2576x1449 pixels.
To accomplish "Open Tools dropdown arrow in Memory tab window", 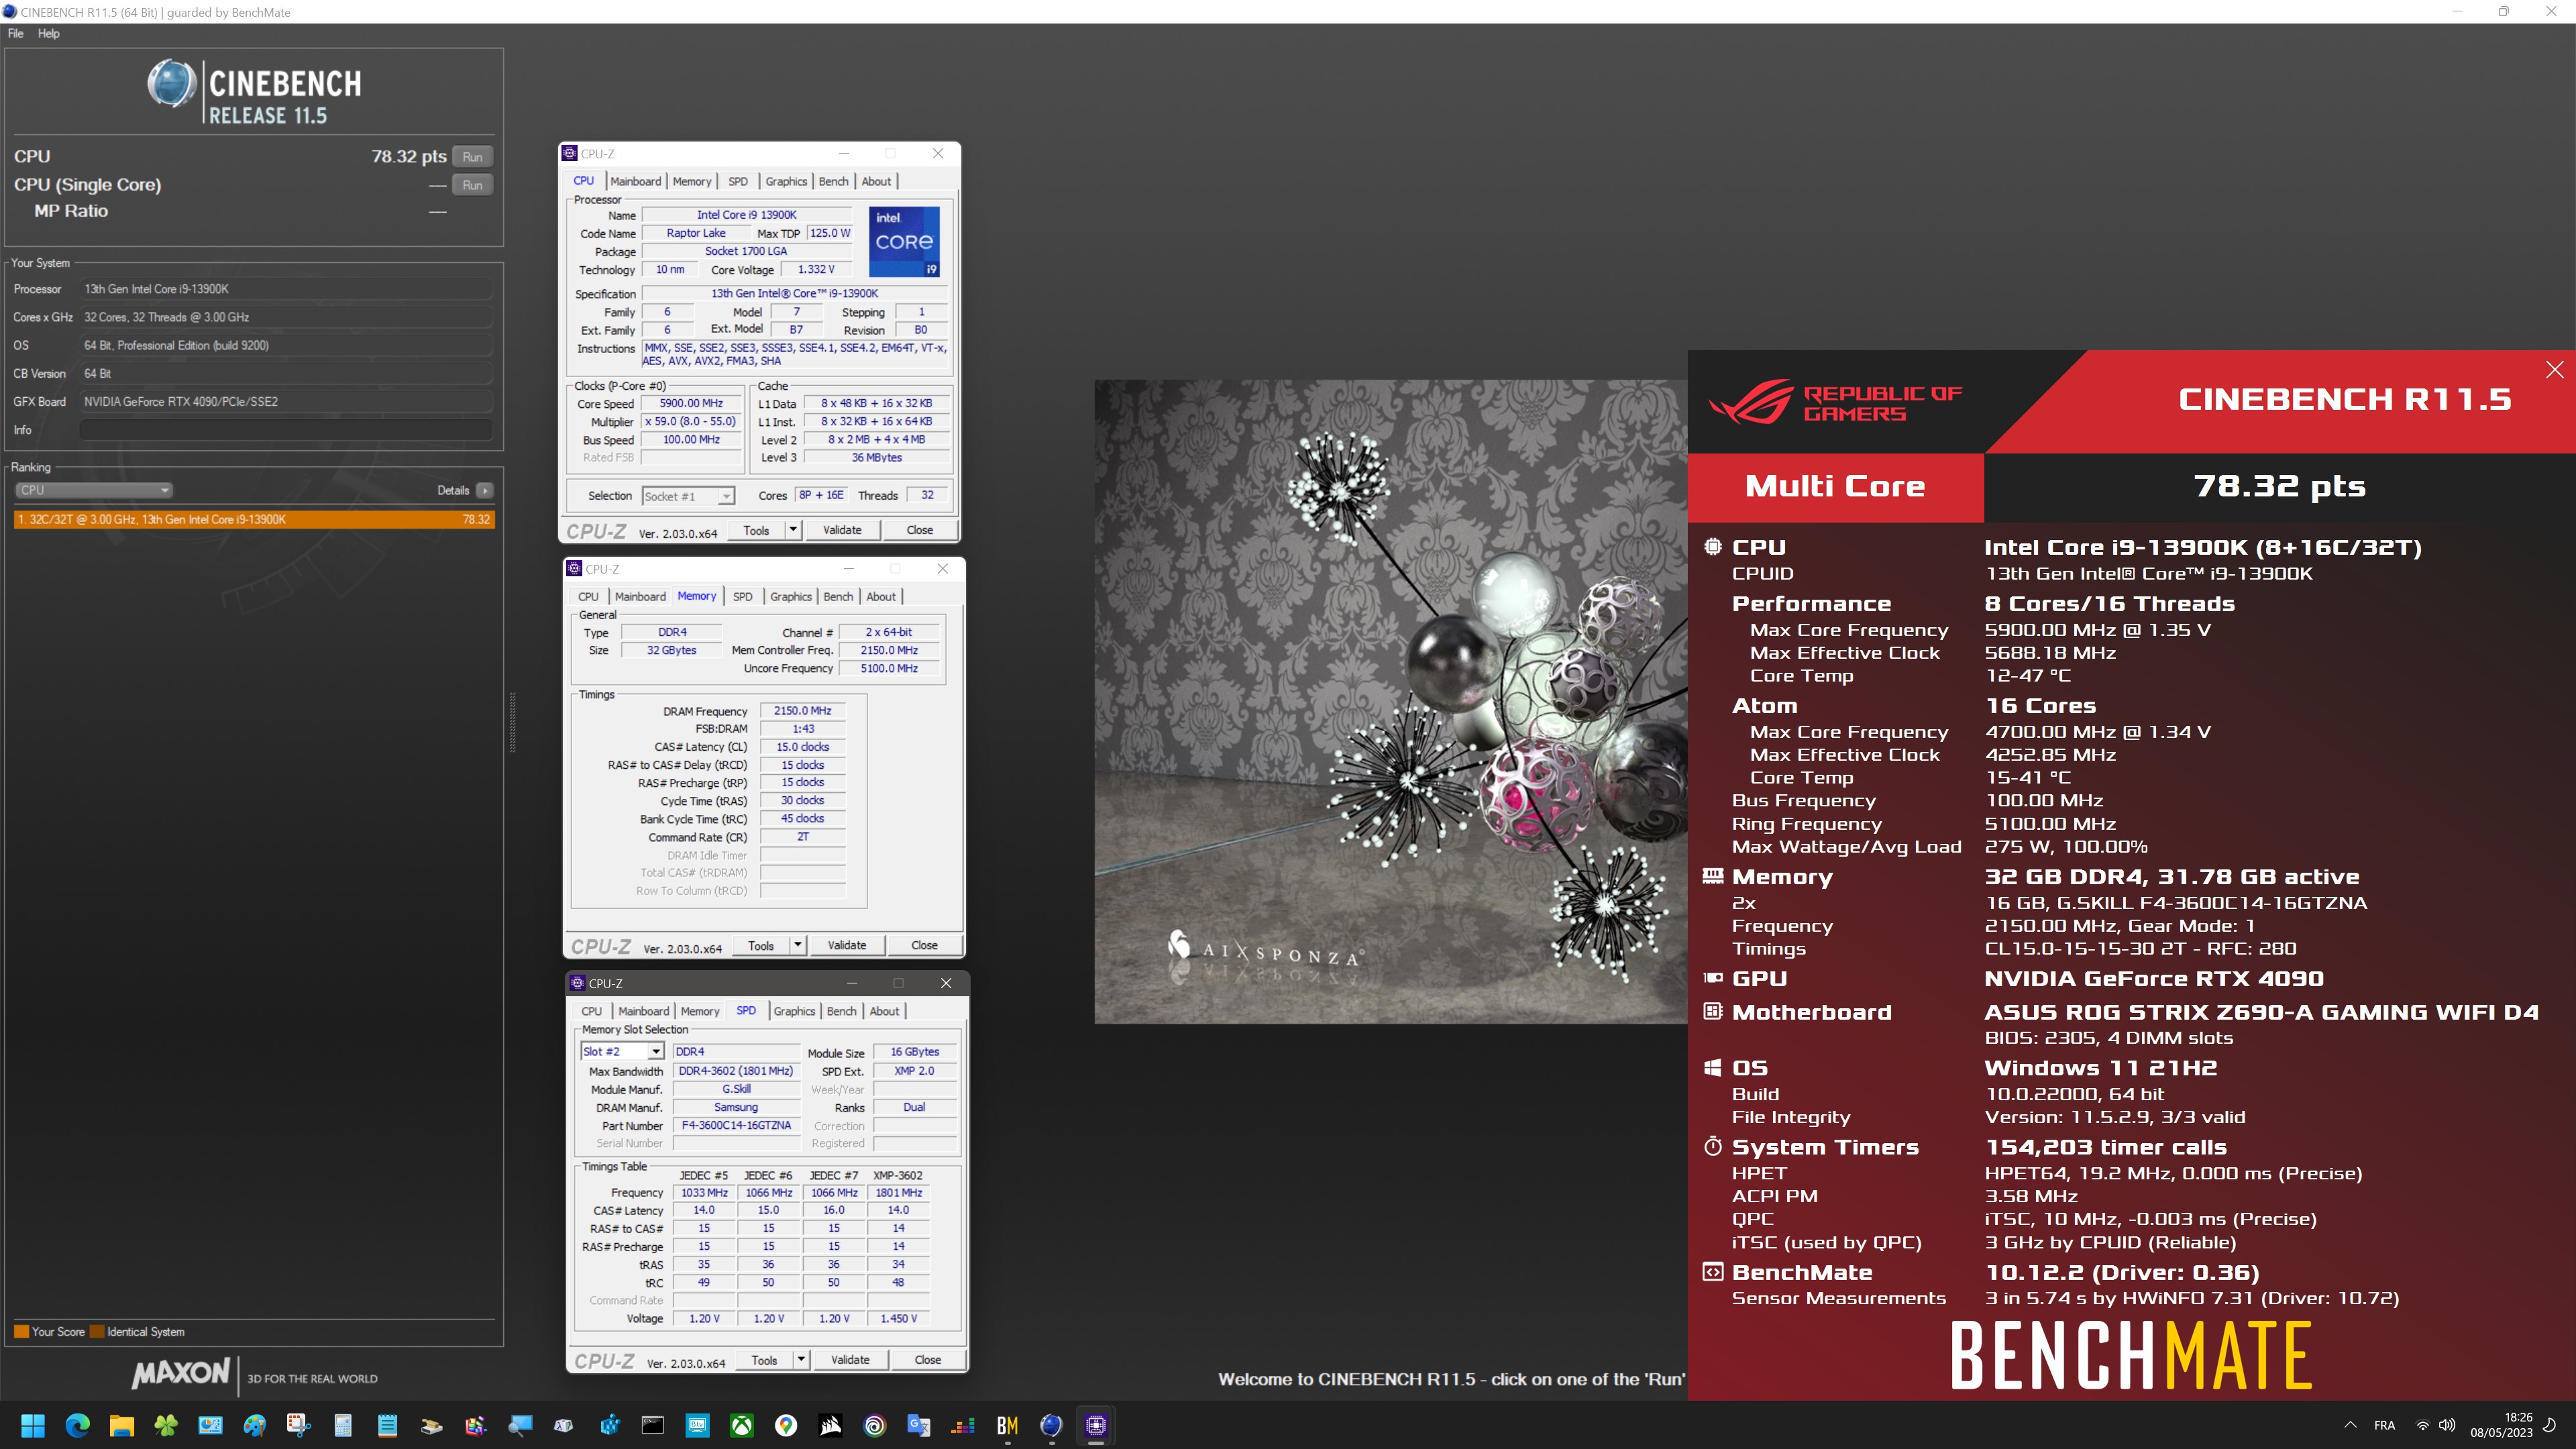I will click(798, 945).
